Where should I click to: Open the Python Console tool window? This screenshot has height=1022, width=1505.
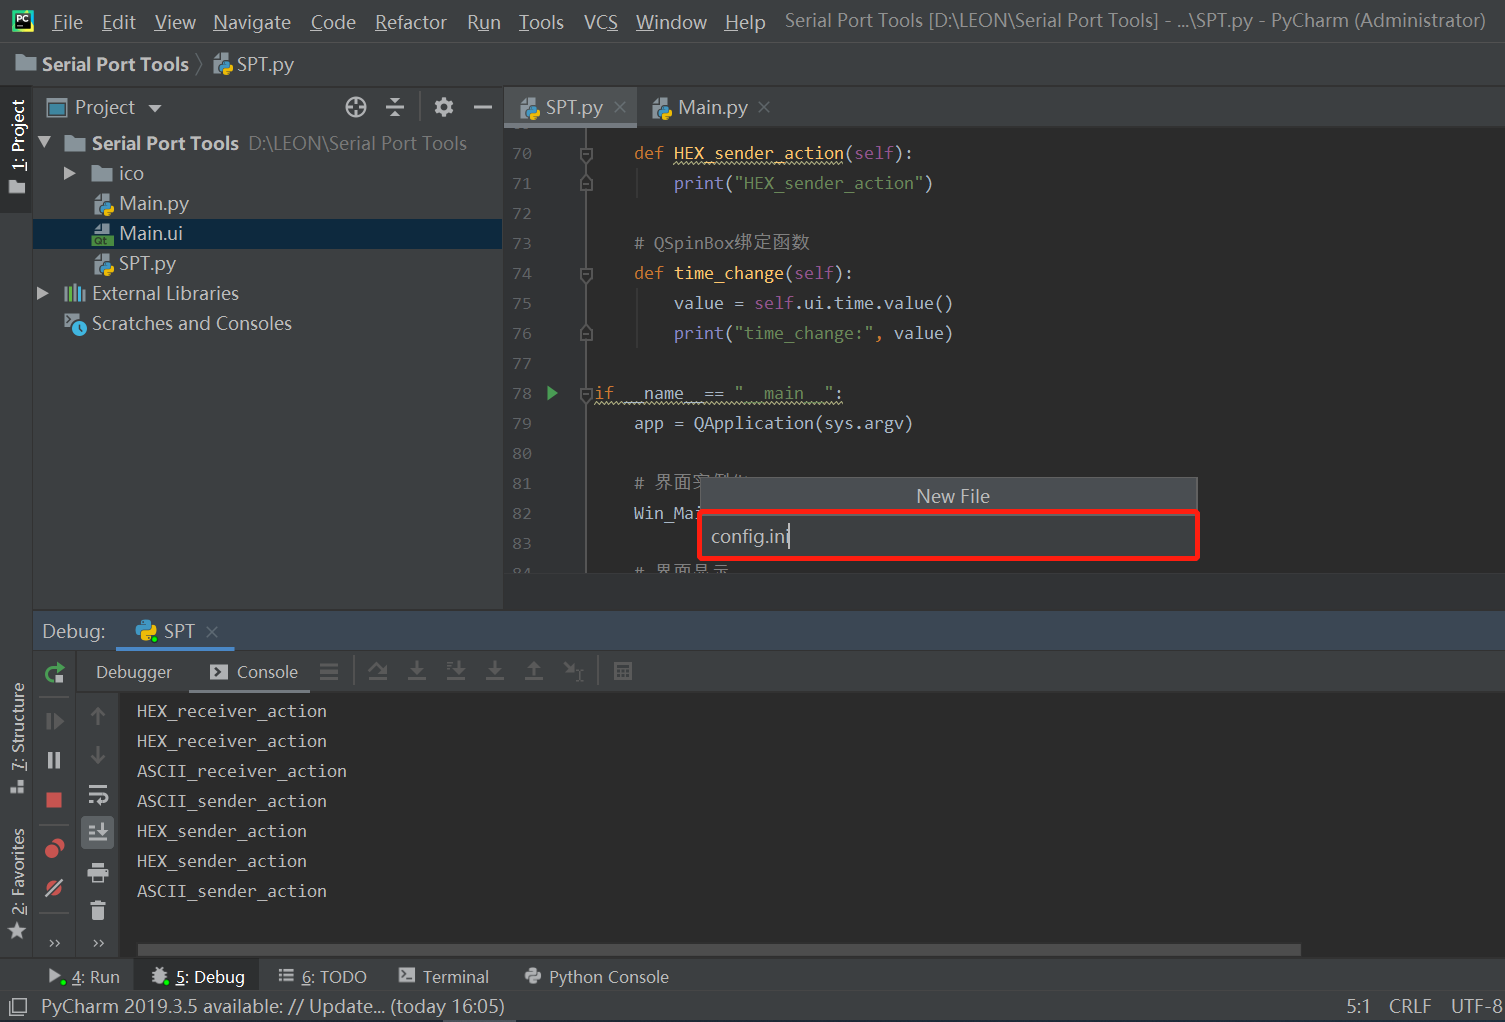[x=597, y=977]
